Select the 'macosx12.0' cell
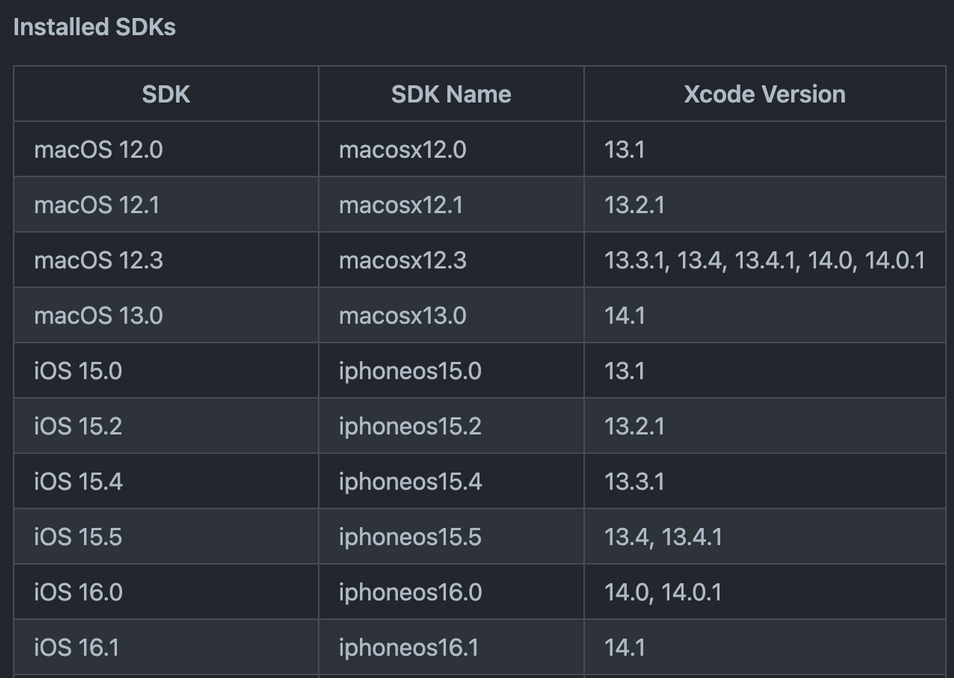The image size is (954, 682). tap(451, 149)
